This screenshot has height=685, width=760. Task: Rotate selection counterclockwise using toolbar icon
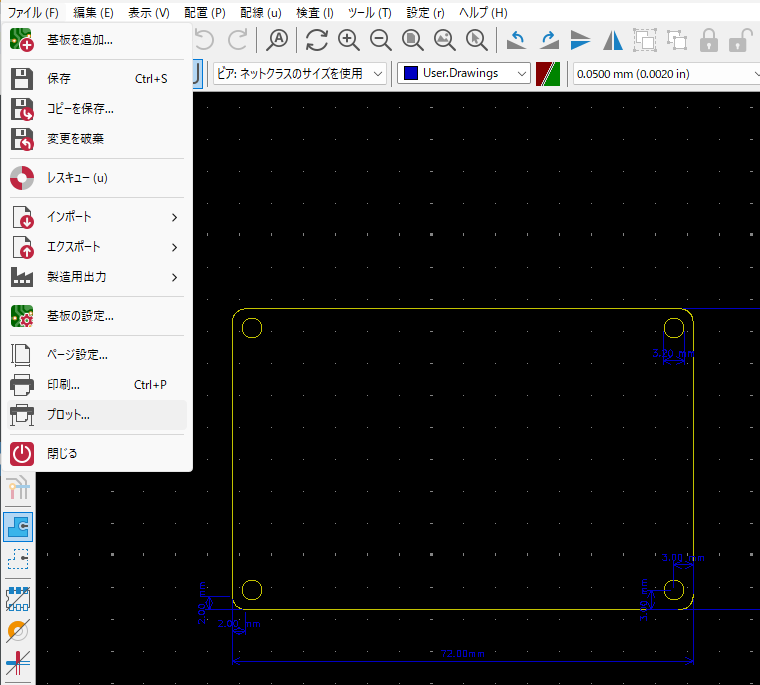(516, 40)
